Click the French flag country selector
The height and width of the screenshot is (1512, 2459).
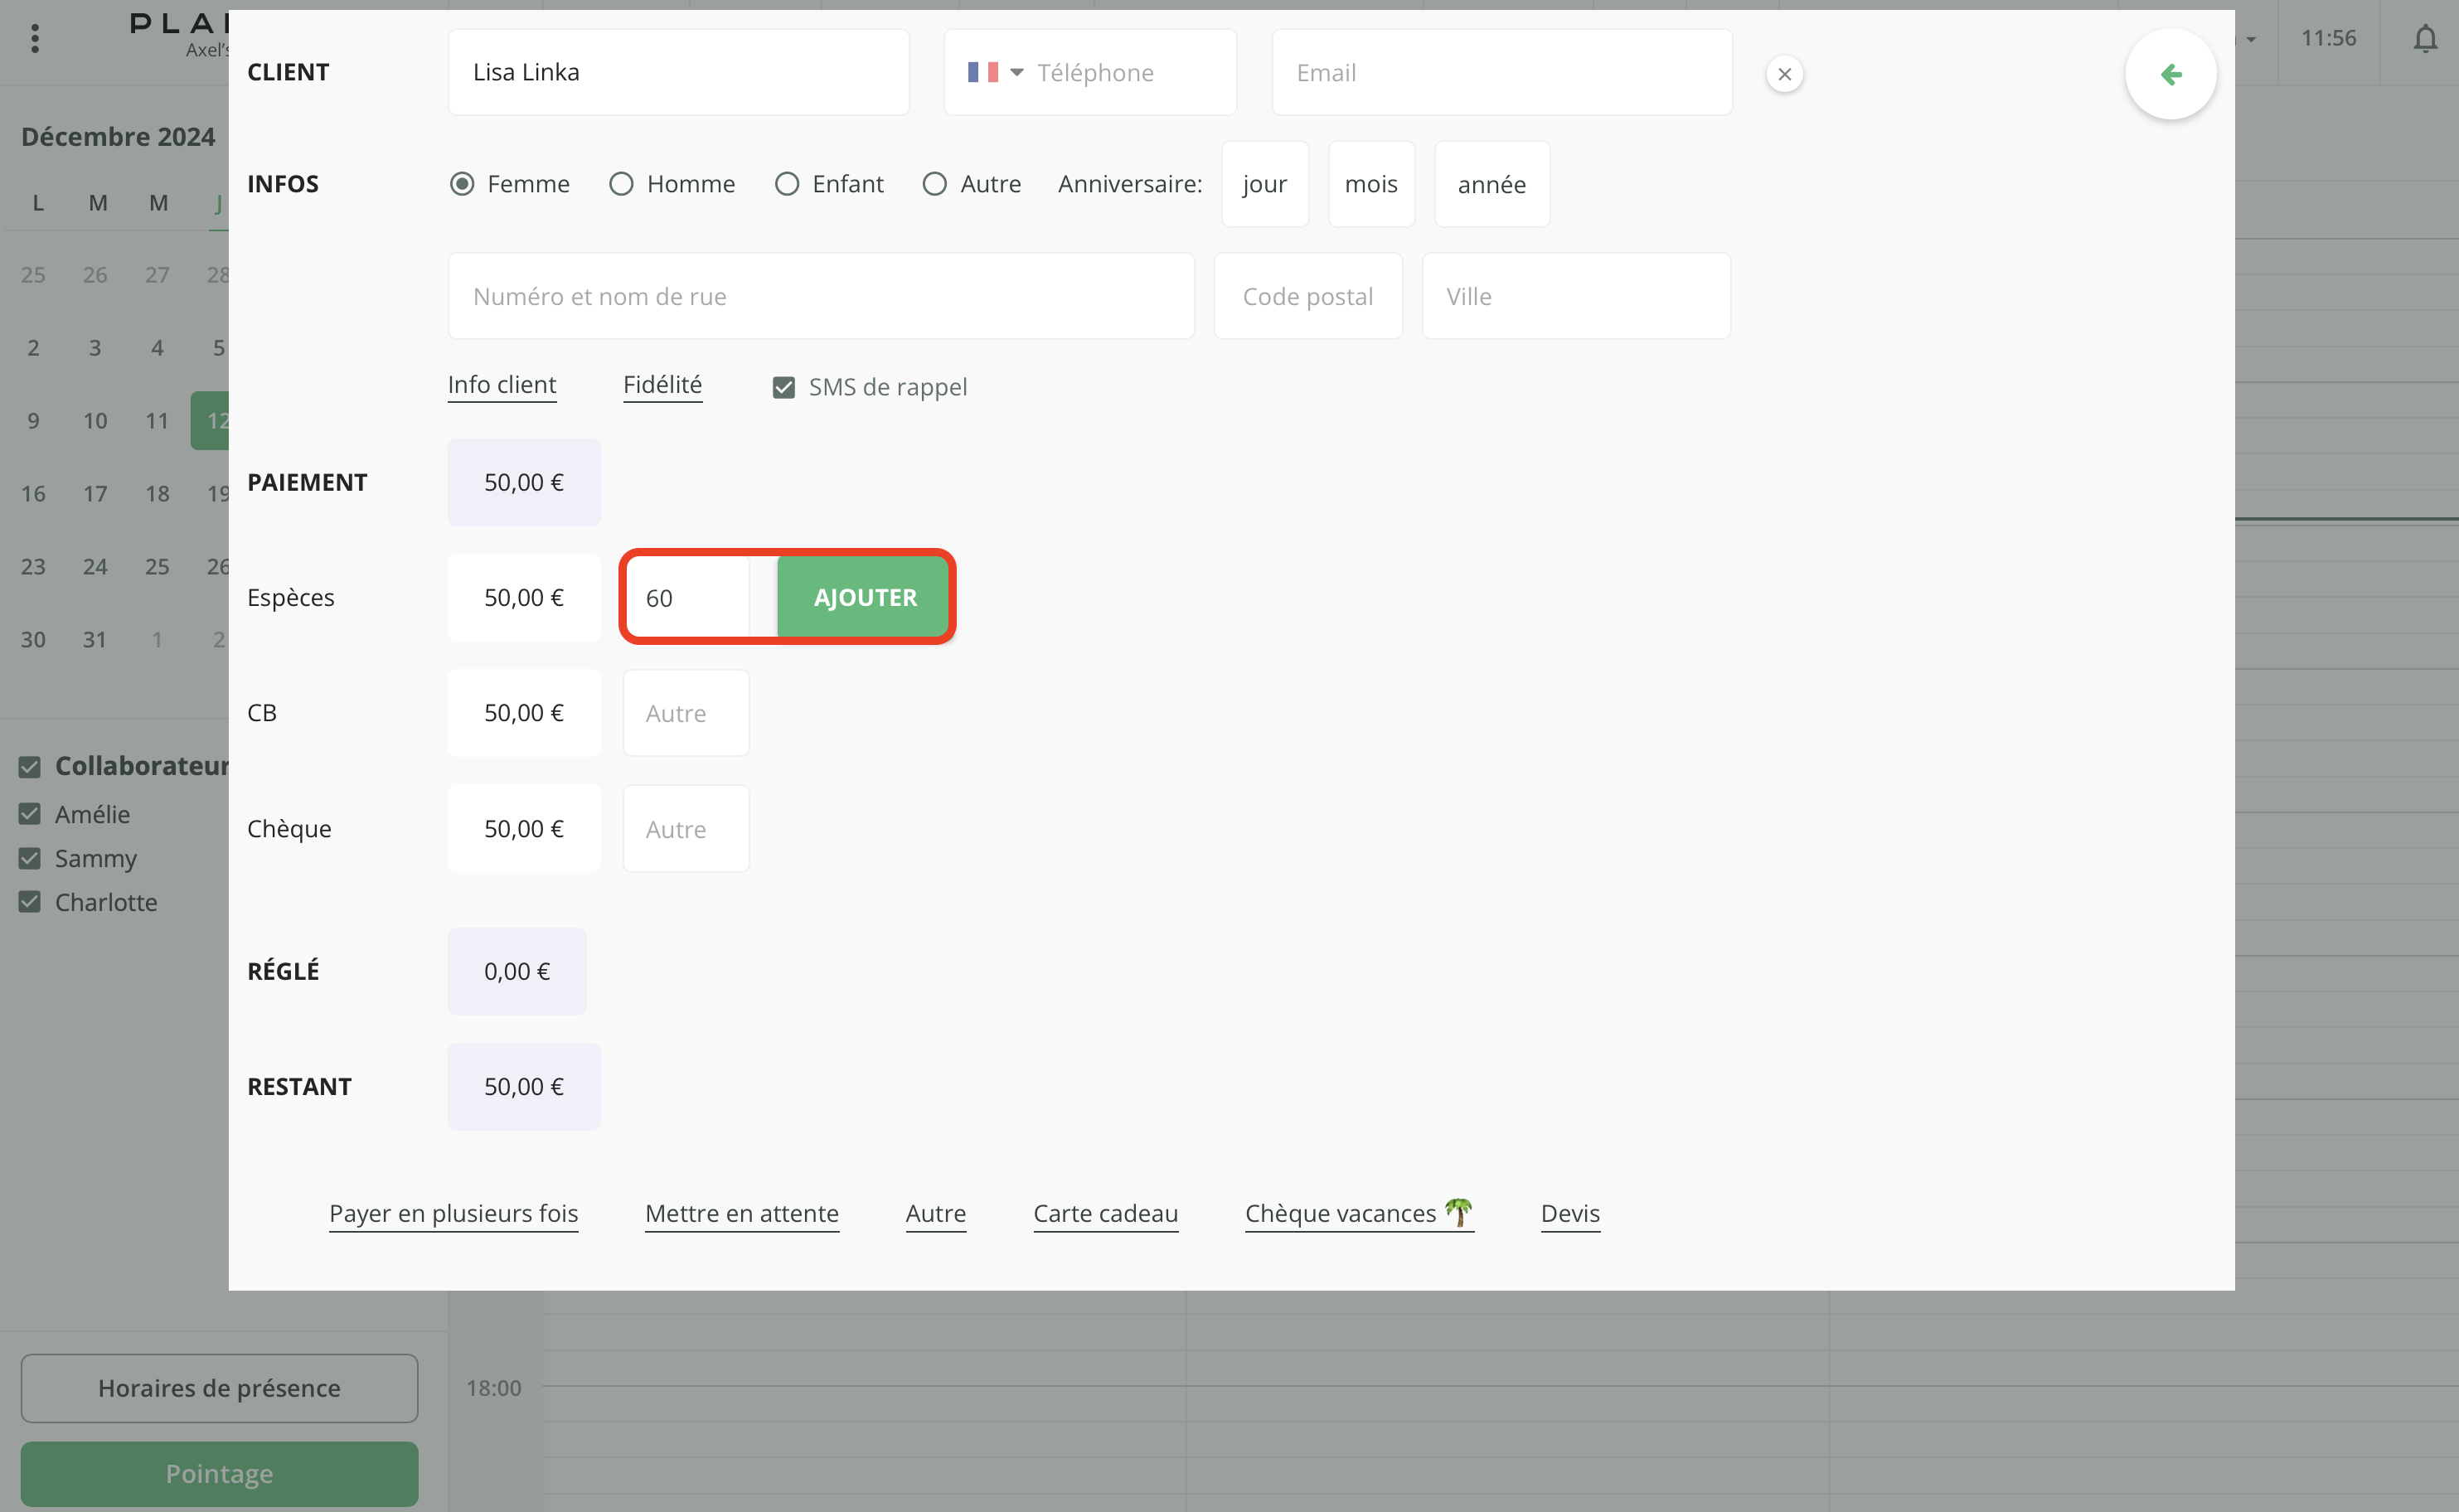click(983, 72)
